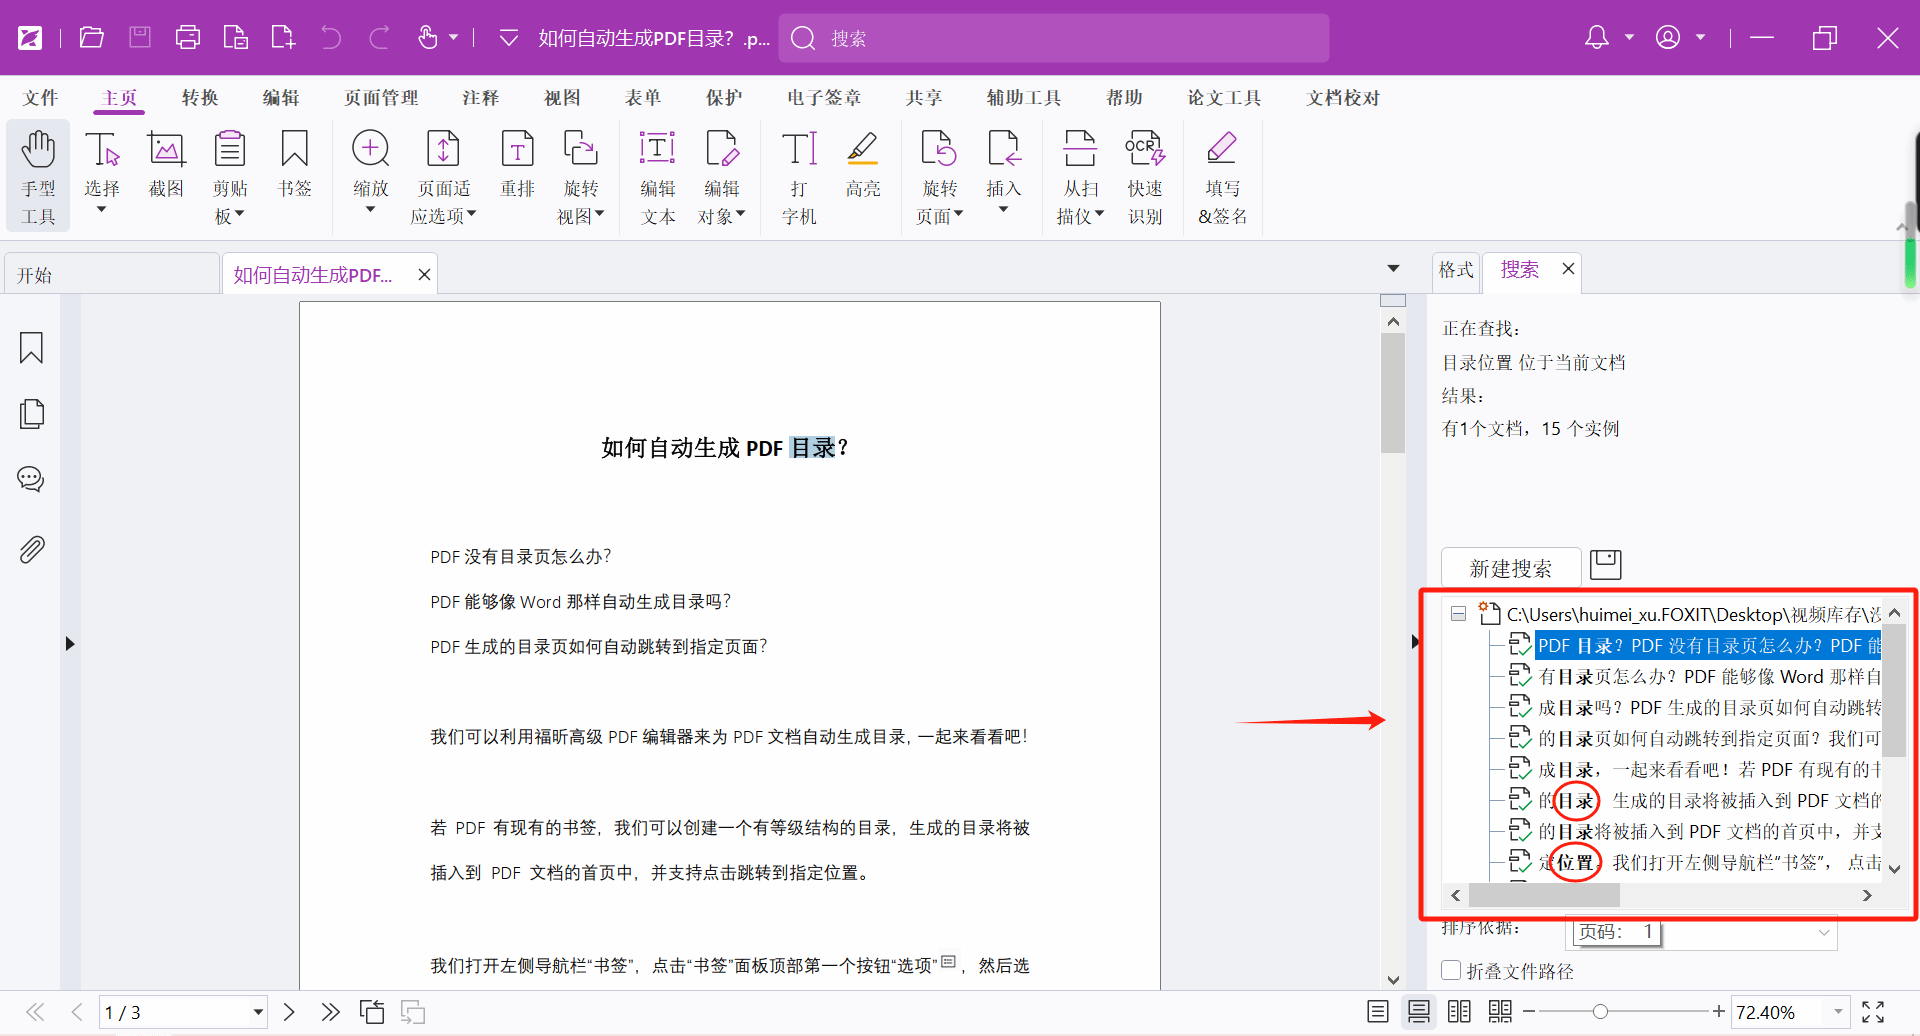Click the zoom slider handle
Screen dimensions: 1920x1036
(x=1600, y=1012)
